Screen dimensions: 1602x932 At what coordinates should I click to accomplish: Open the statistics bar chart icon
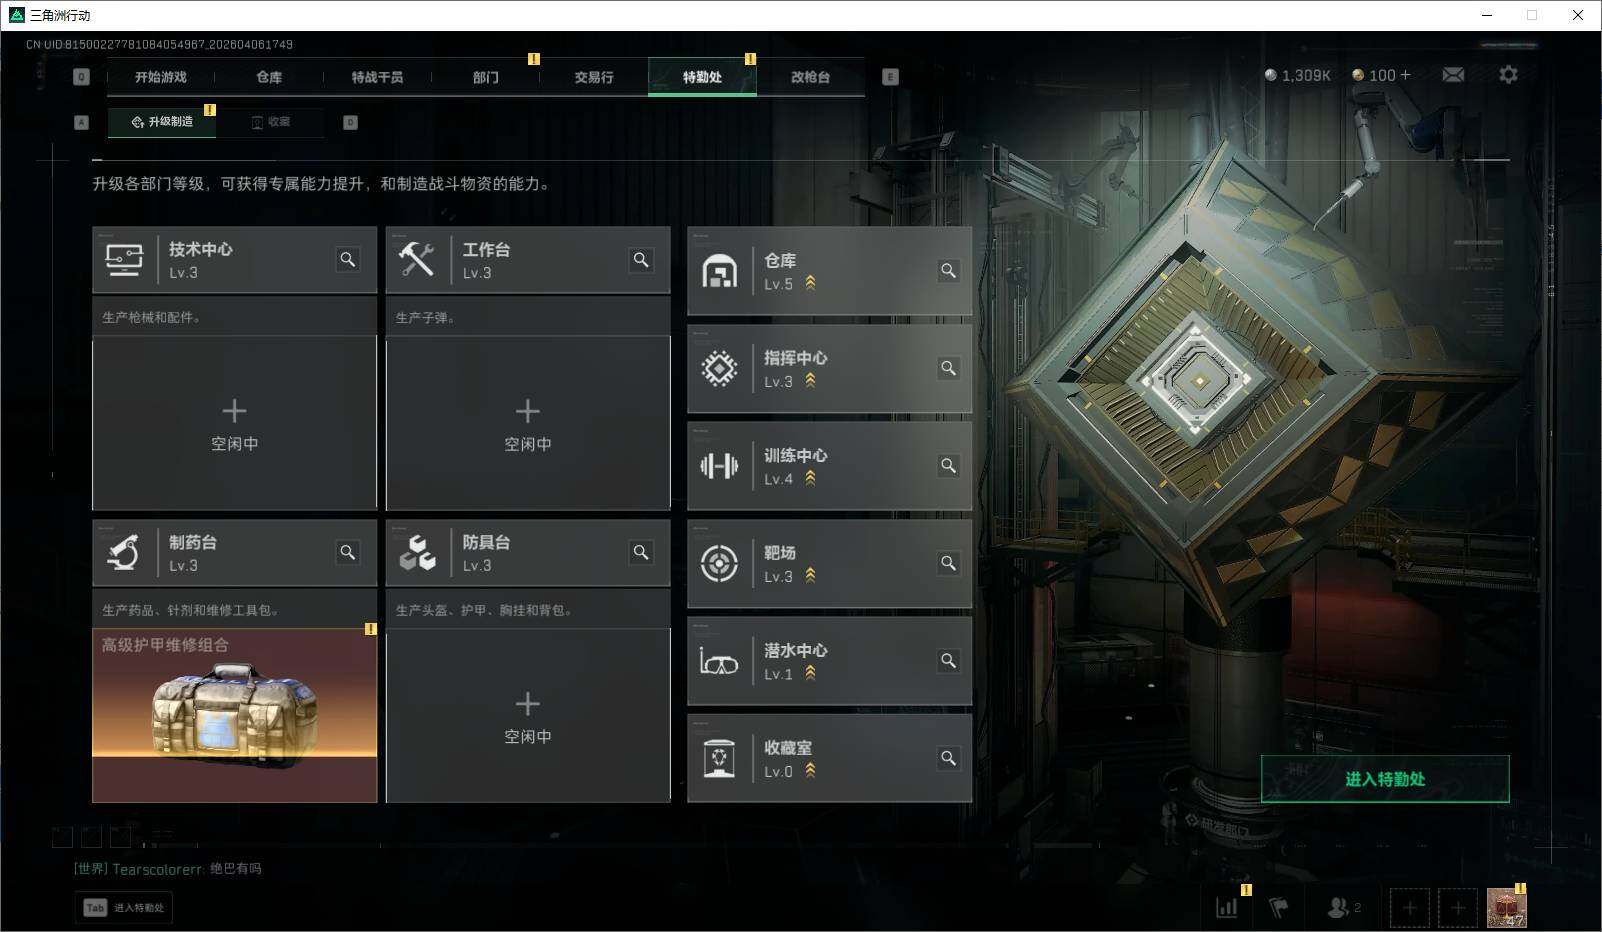(1226, 907)
